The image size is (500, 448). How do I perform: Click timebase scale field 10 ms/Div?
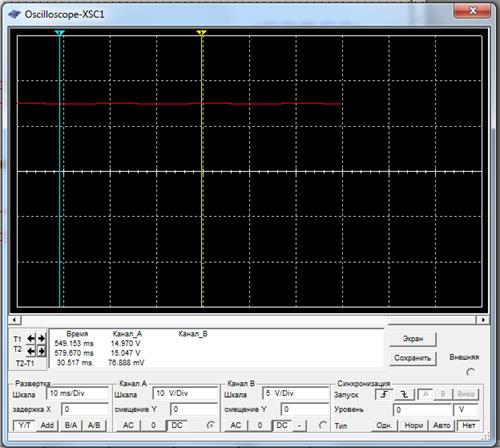77,393
